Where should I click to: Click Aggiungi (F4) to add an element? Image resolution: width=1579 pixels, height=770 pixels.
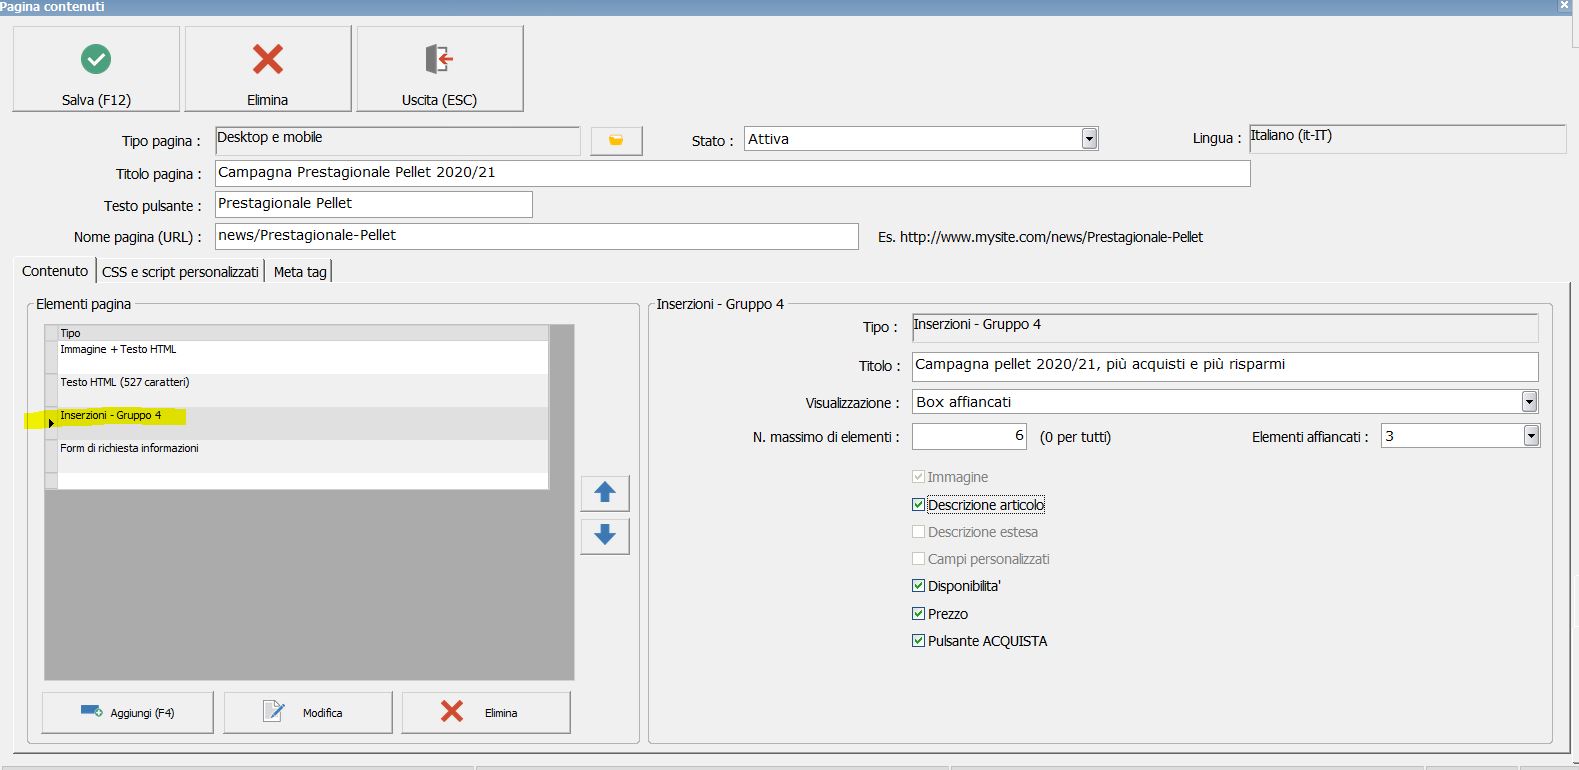[128, 713]
